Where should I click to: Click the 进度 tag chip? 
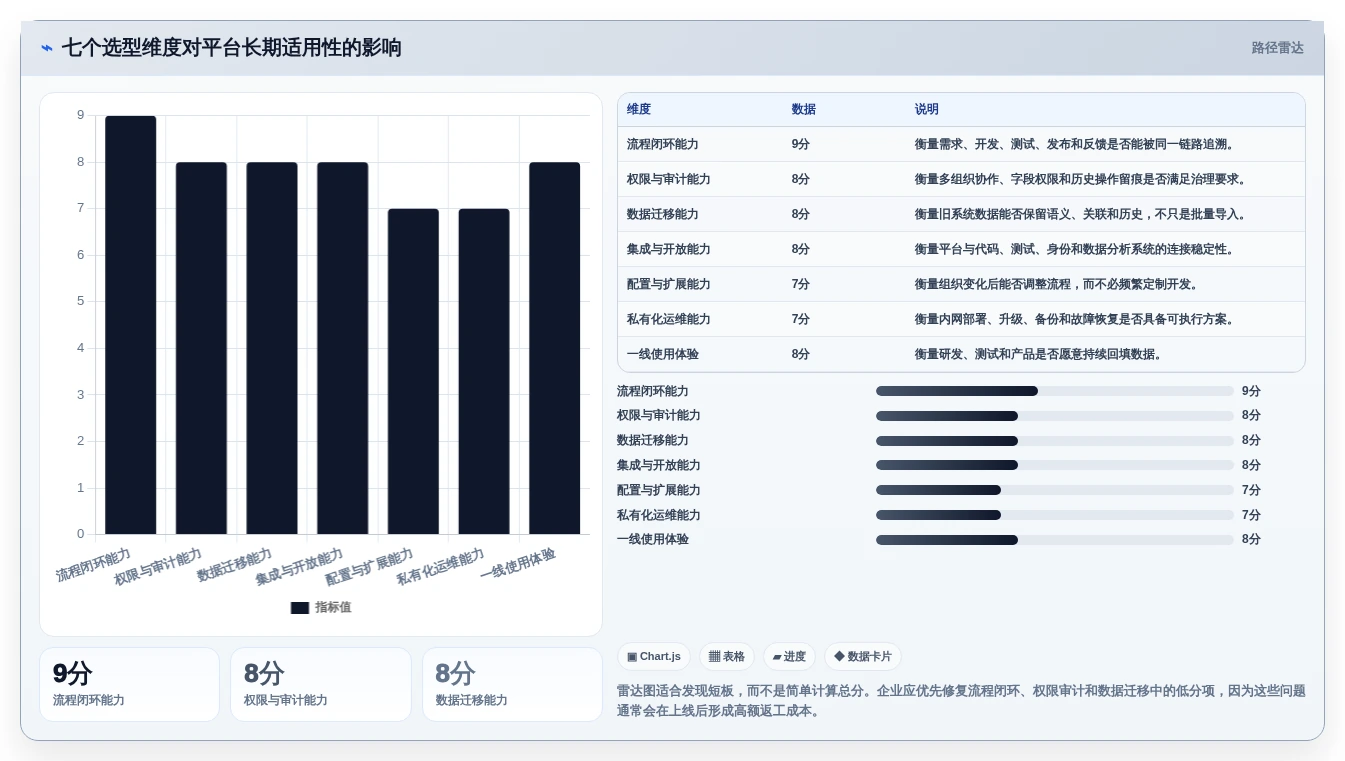tap(789, 657)
